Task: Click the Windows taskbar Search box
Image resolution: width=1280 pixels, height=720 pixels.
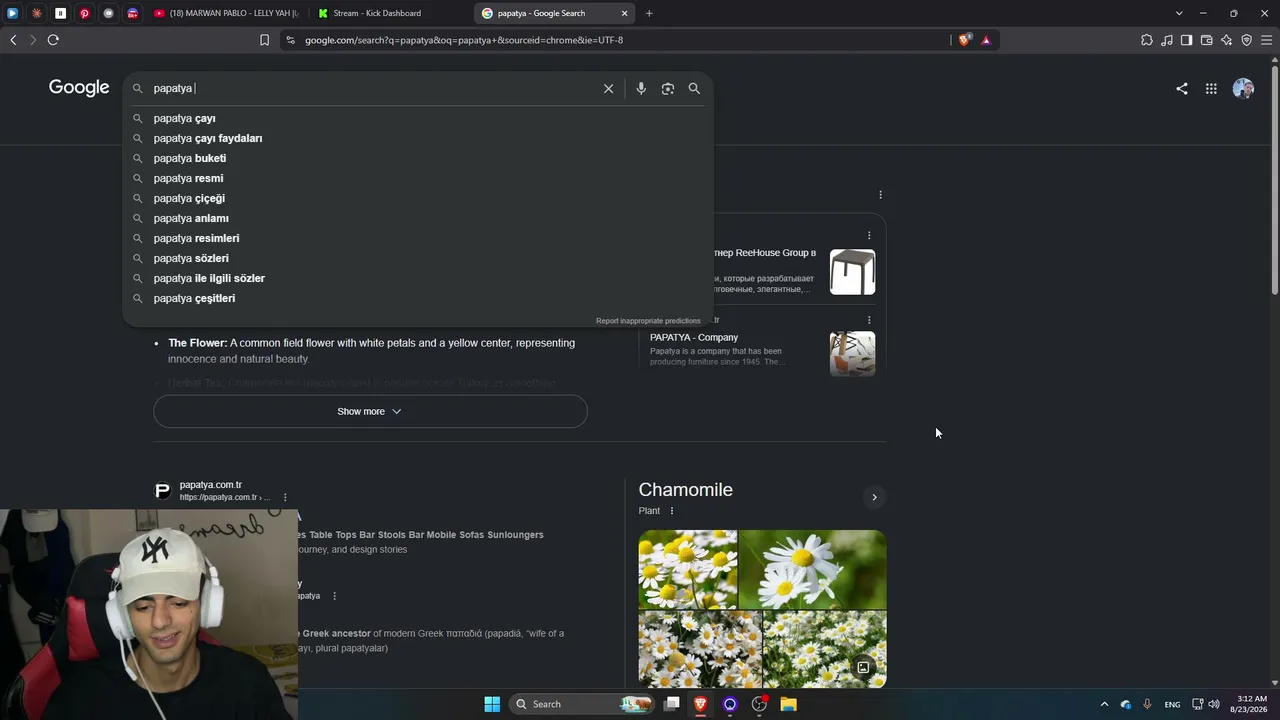Action: pos(582,704)
